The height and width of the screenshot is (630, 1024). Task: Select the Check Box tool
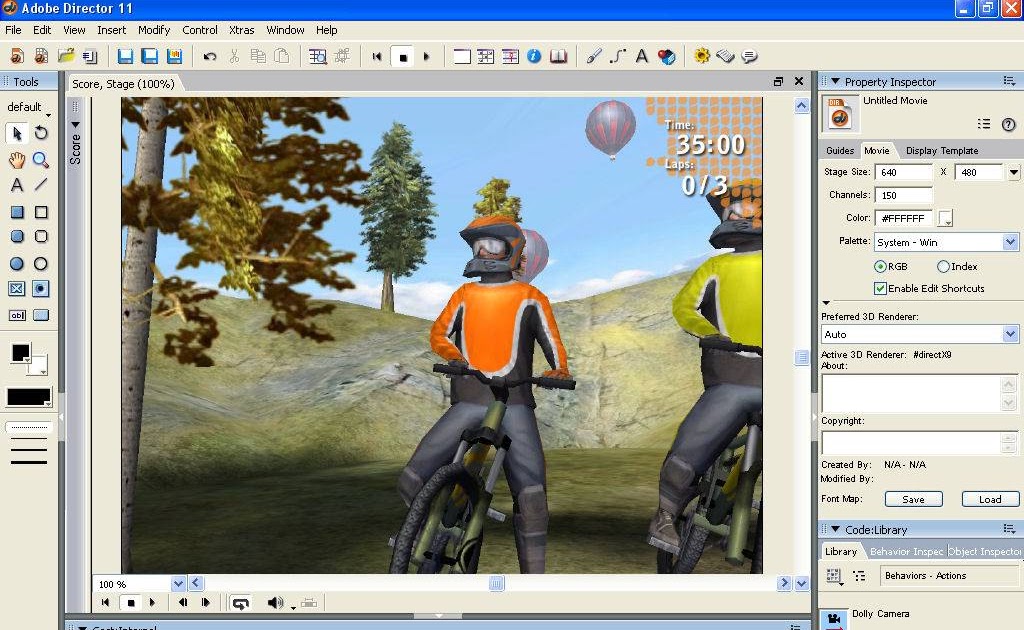pos(17,289)
